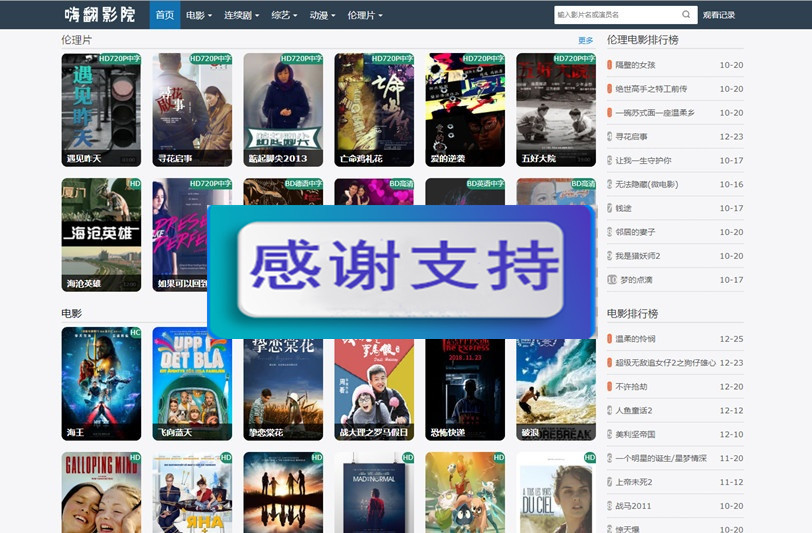Image resolution: width=812 pixels, height=533 pixels.
Task: Click 邻居的妻子 ranking entry
Action: 635,232
